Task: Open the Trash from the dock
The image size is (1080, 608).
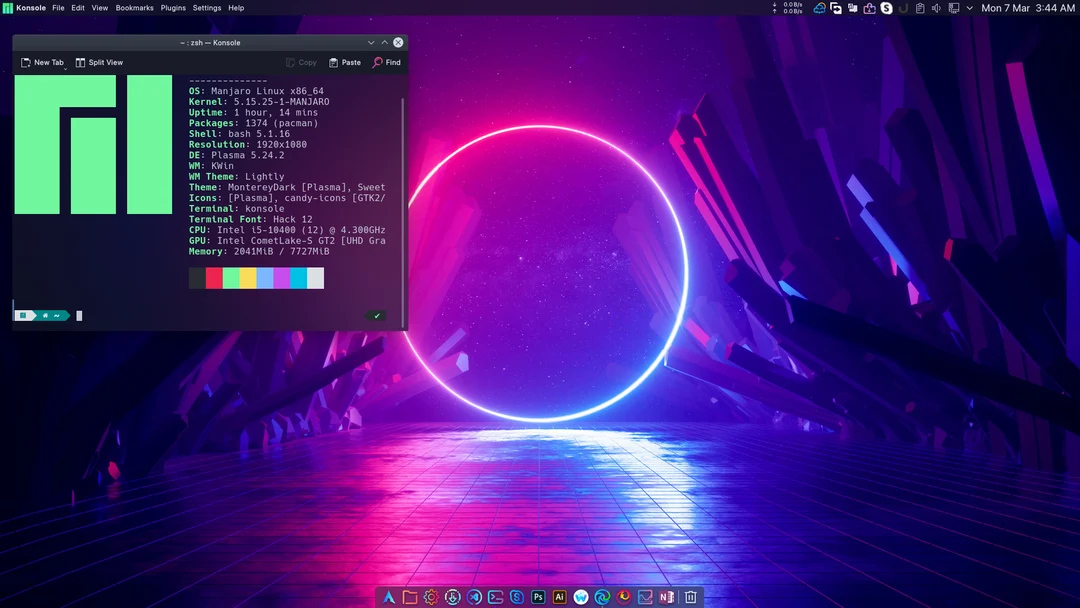Action: pos(690,596)
